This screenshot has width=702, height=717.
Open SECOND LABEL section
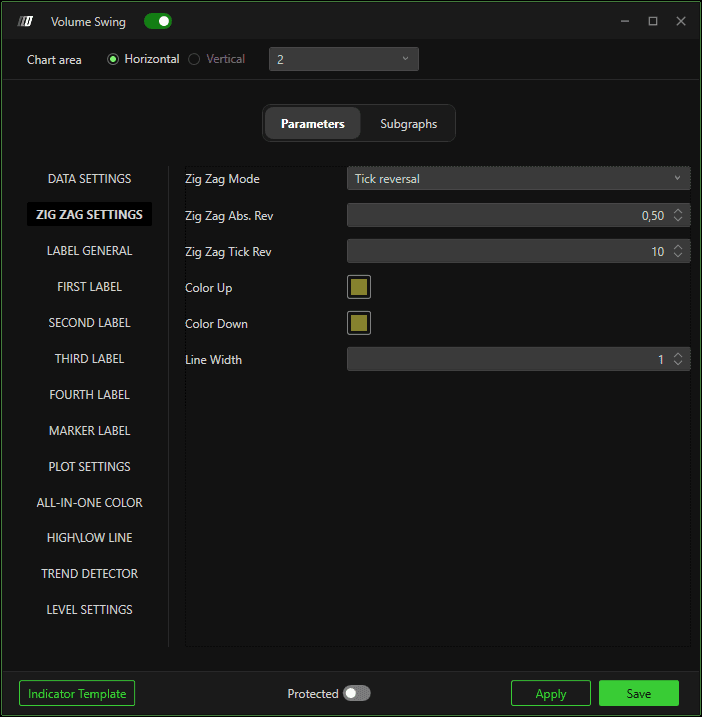90,323
